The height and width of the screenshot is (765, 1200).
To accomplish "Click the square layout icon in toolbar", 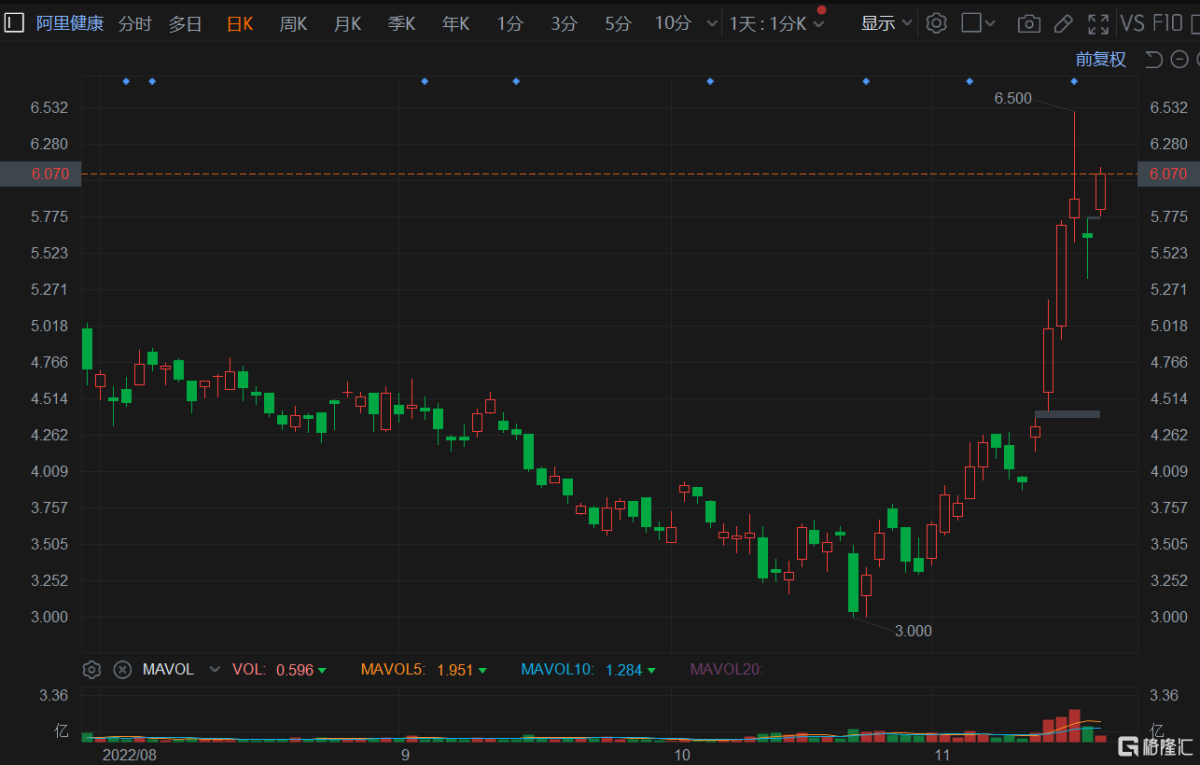I will coord(971,23).
